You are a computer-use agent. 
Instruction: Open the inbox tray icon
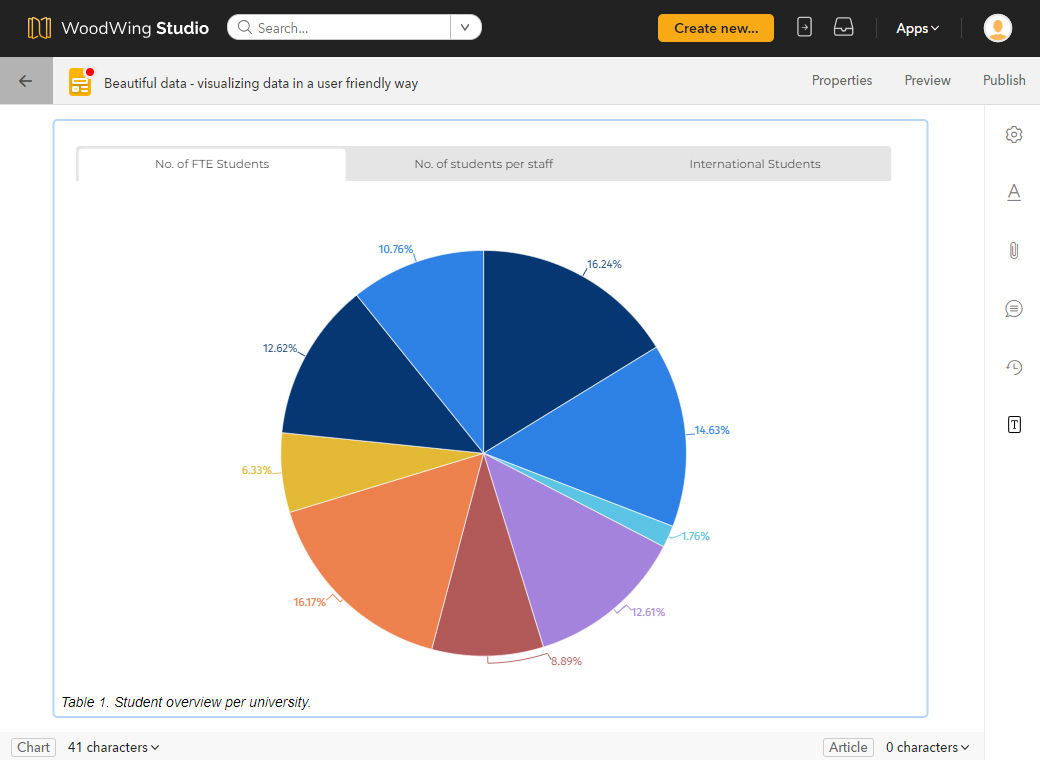[x=843, y=27]
